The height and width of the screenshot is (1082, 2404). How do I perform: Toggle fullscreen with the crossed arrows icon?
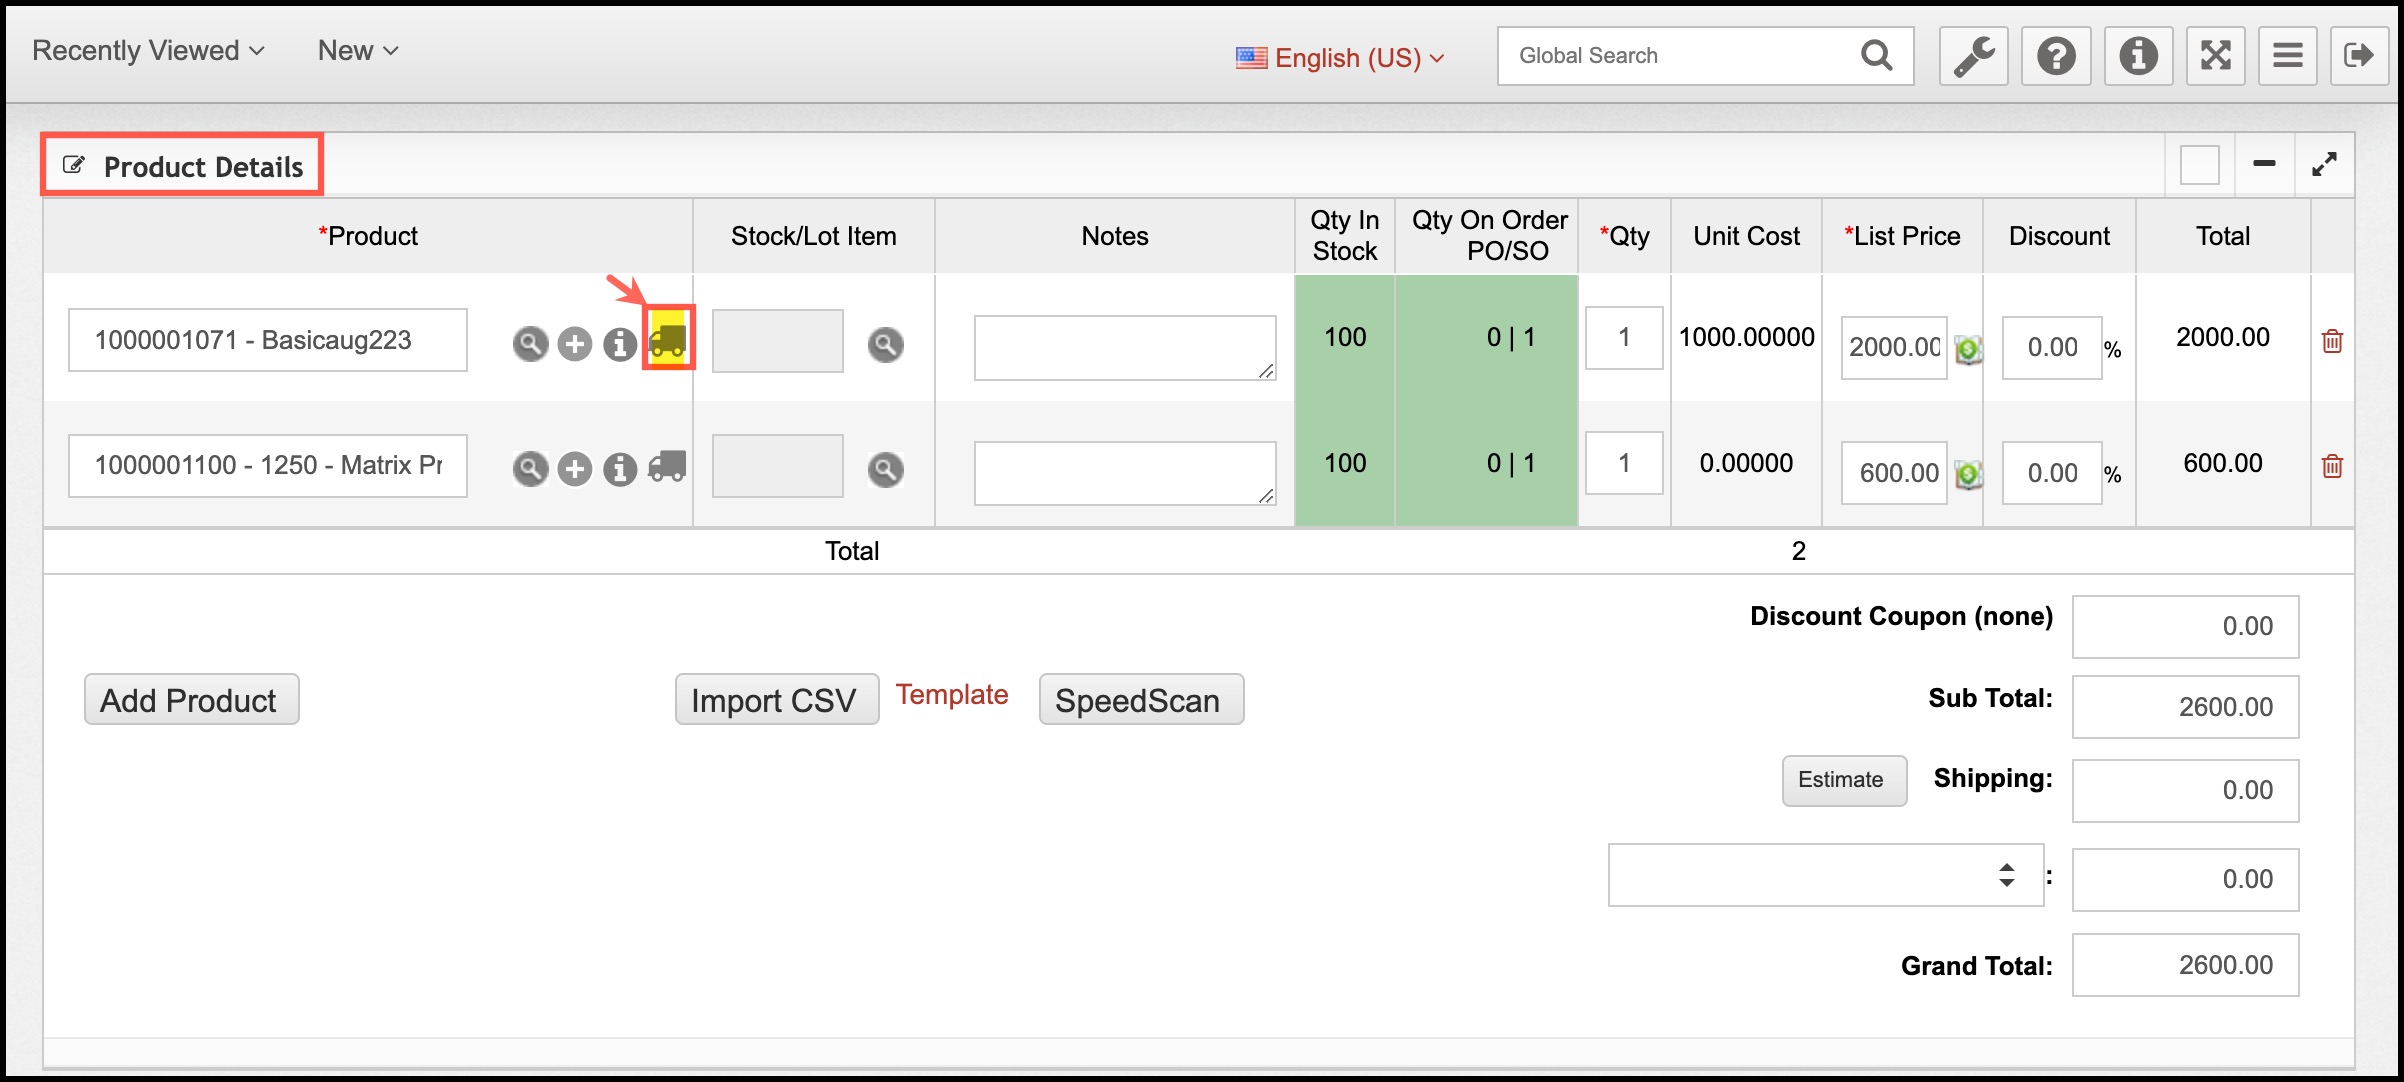click(x=2215, y=56)
